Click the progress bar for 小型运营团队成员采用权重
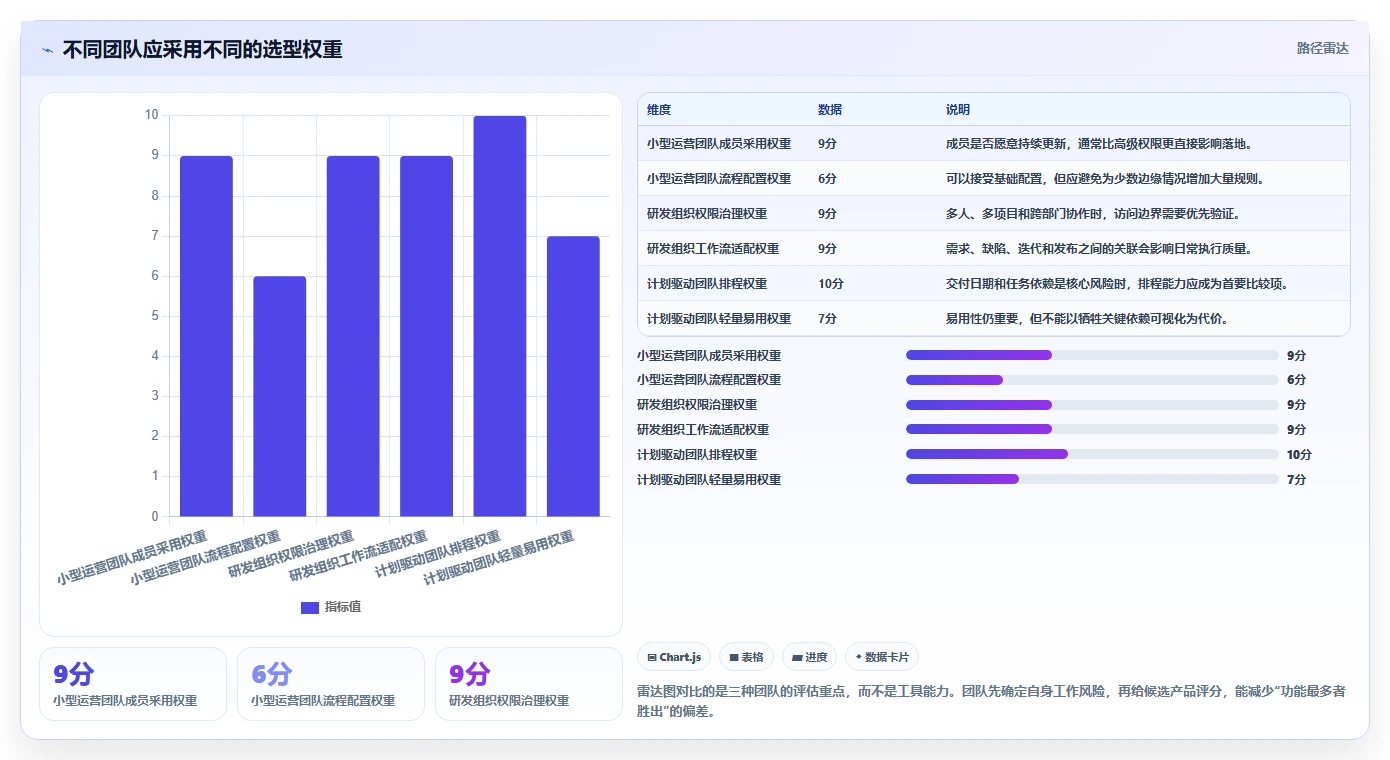 click(x=1092, y=355)
